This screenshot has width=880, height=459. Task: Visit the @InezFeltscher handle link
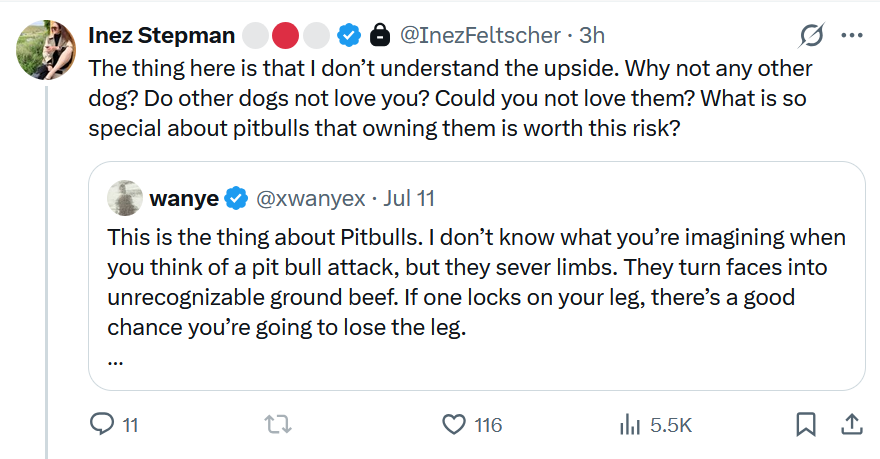tap(480, 35)
